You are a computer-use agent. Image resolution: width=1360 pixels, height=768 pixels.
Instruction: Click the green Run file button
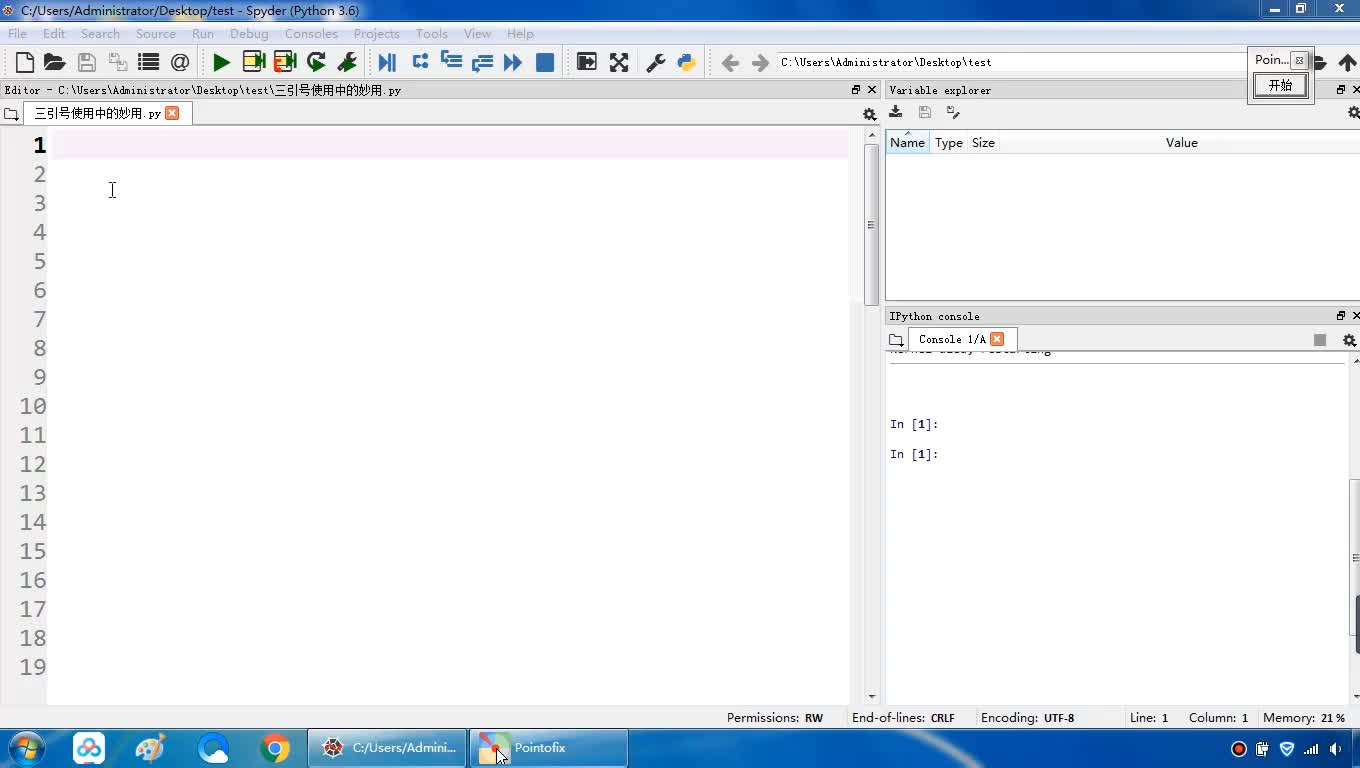point(221,62)
